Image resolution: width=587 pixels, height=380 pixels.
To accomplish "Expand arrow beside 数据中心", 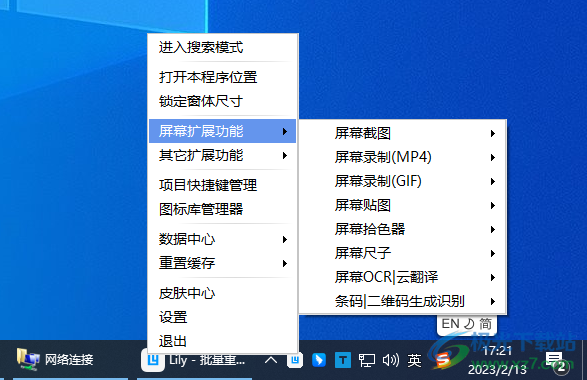I will (x=285, y=239).
